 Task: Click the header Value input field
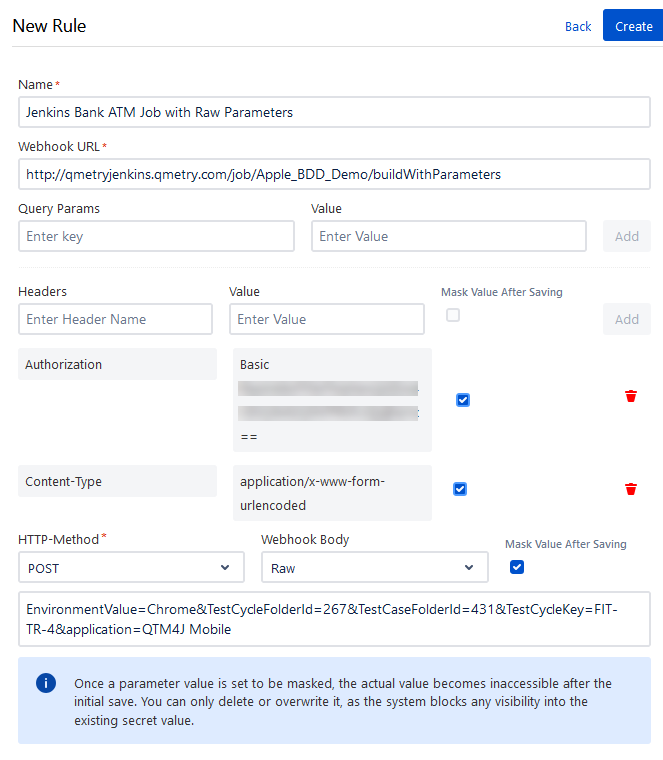click(327, 319)
